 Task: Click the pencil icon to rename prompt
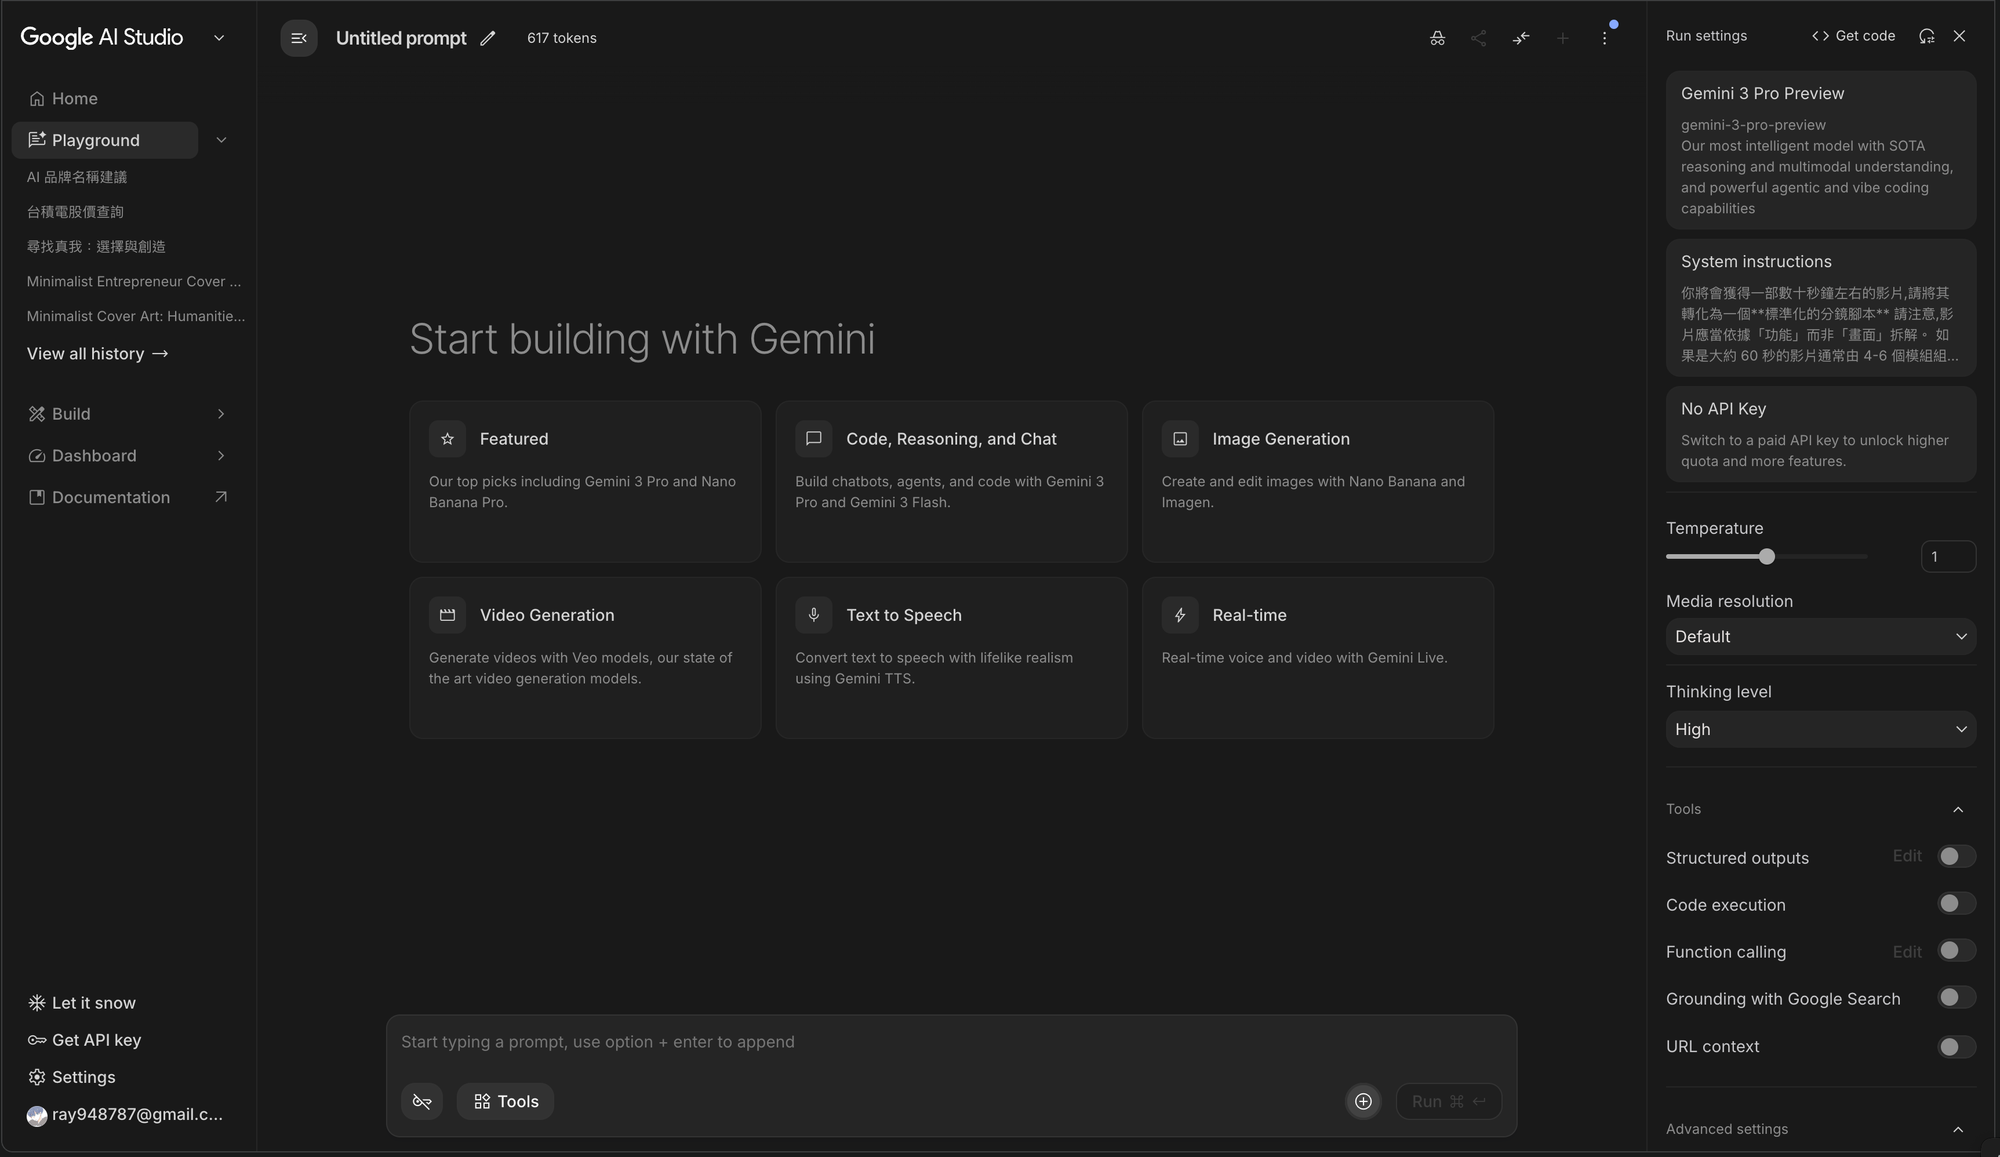(x=487, y=38)
